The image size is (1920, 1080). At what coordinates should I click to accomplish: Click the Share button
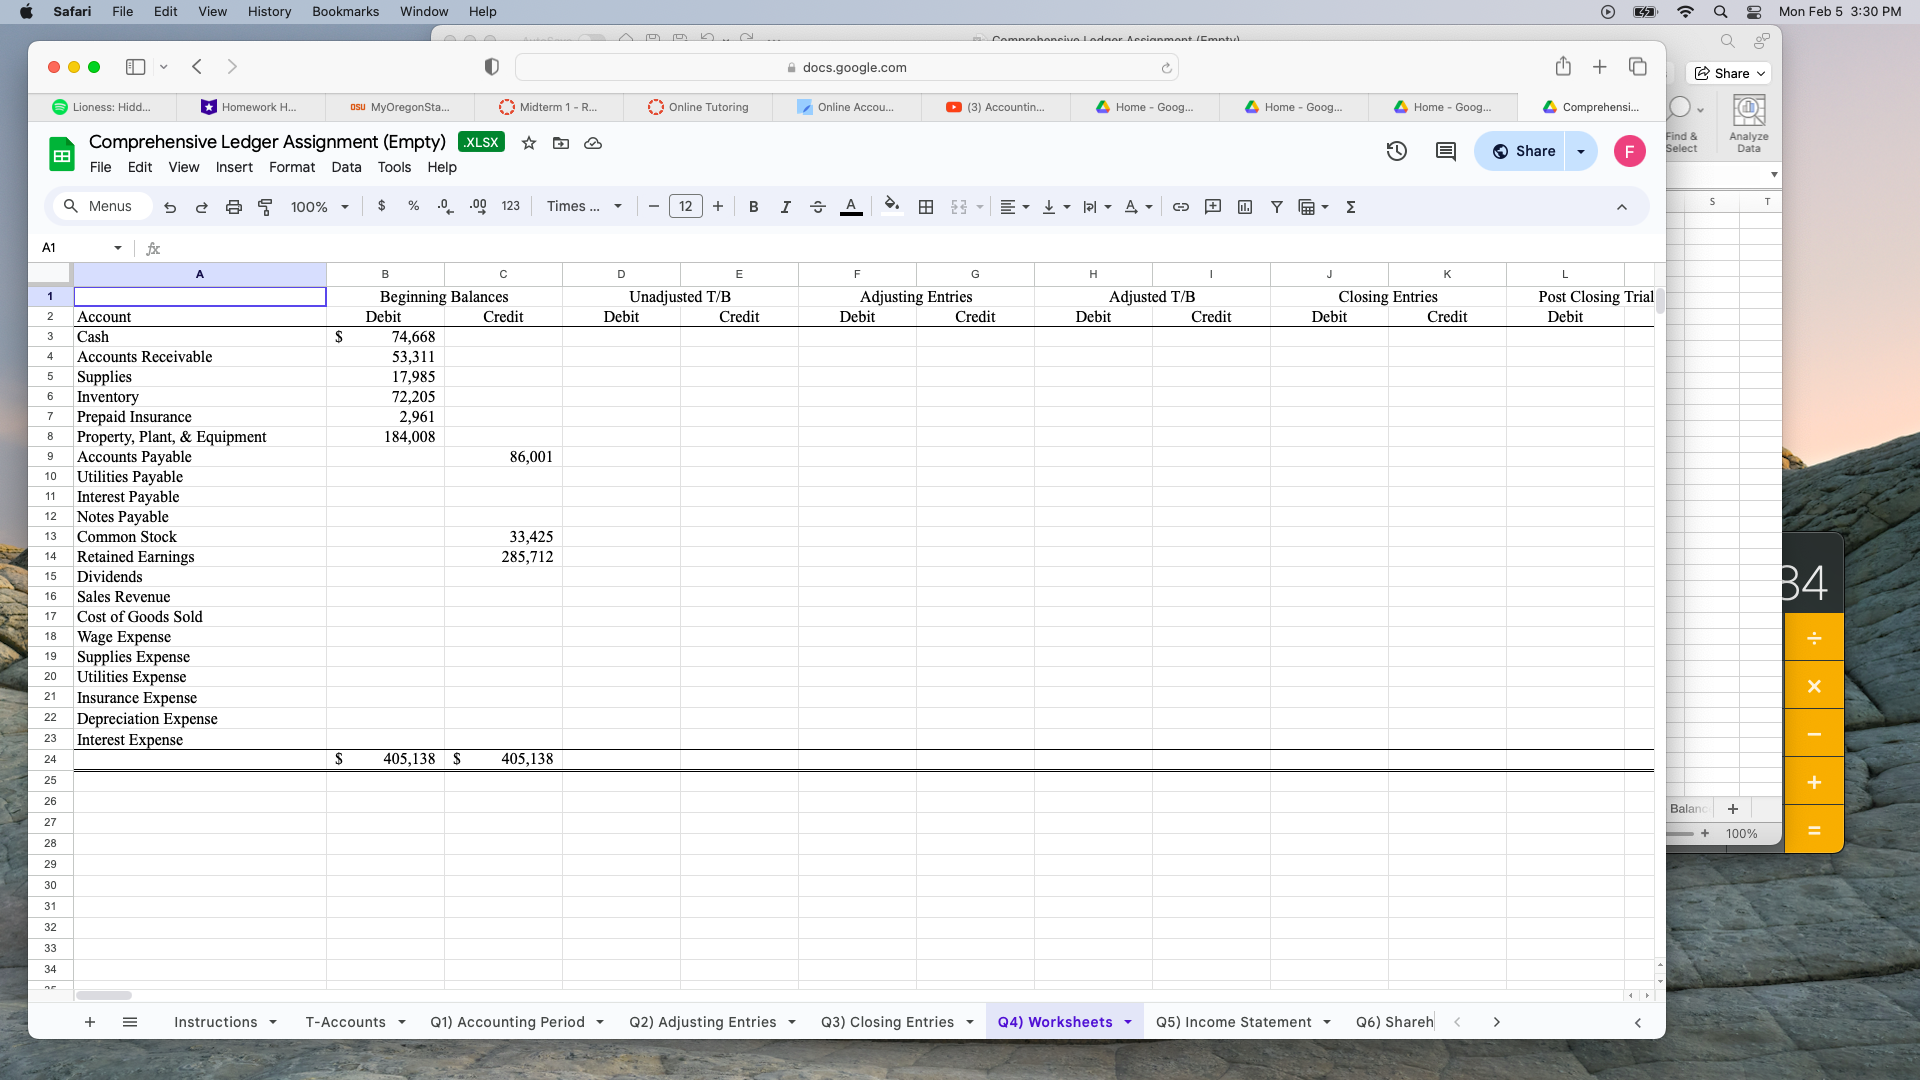[x=1522, y=151]
